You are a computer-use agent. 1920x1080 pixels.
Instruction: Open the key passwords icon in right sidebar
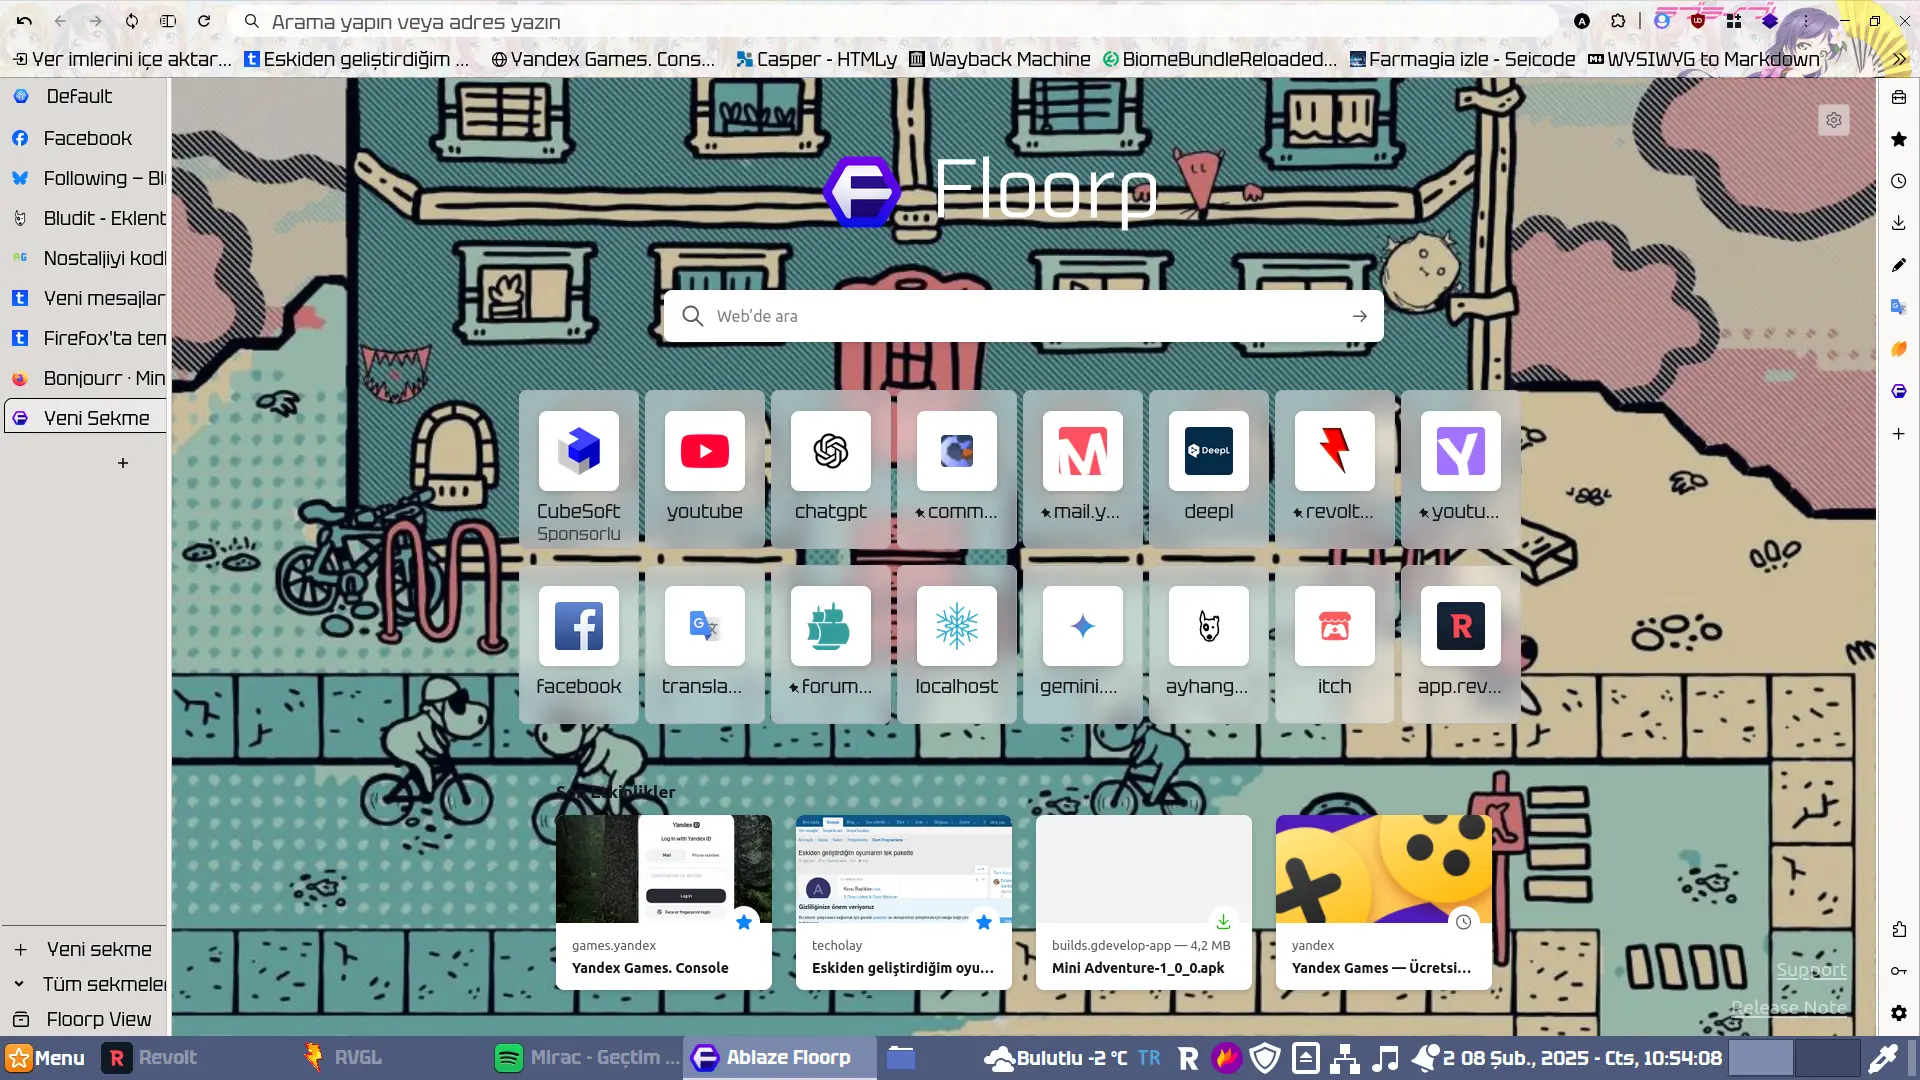(1899, 971)
